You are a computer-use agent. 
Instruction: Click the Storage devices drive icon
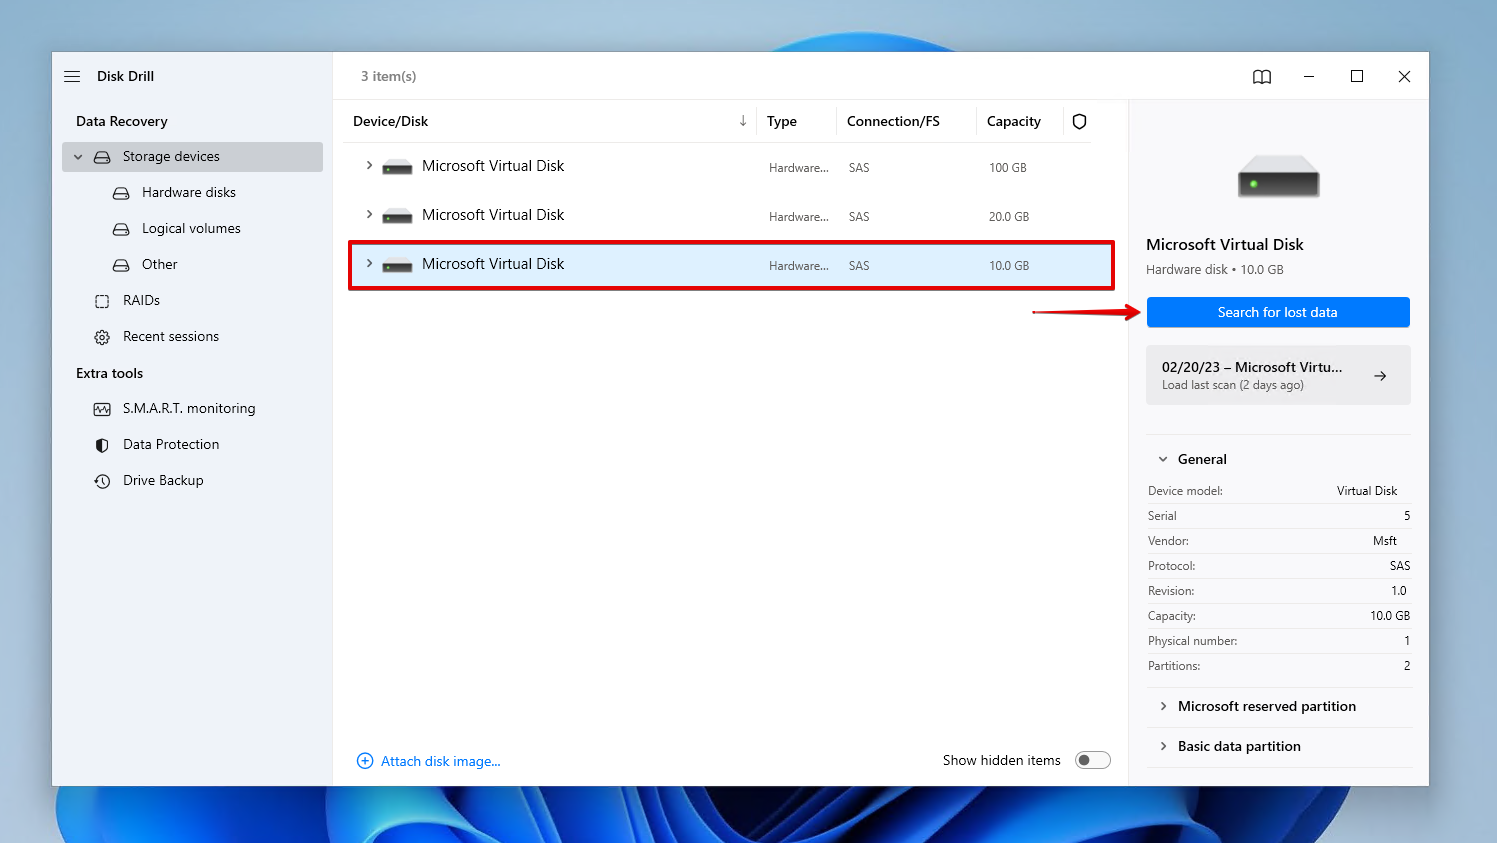click(102, 157)
